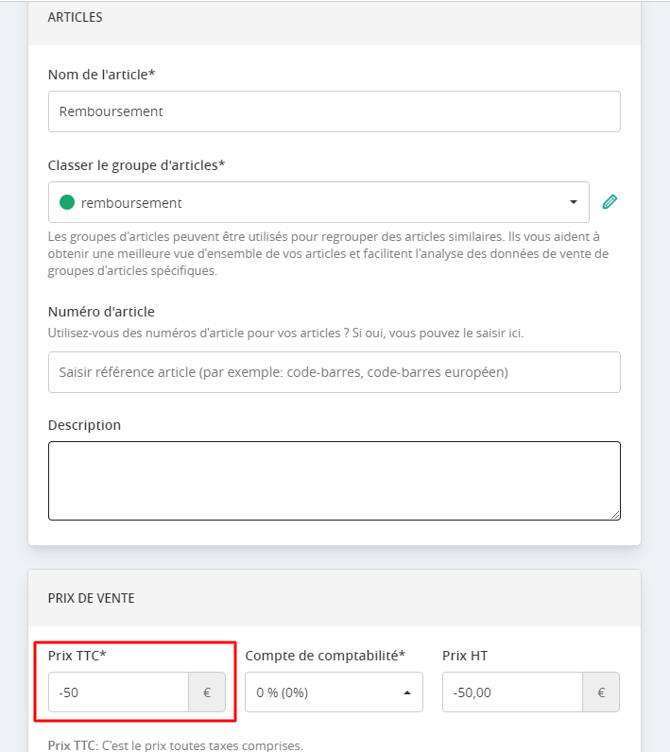Click the resize grip of the Description box
The image size is (670, 752).
[616, 515]
